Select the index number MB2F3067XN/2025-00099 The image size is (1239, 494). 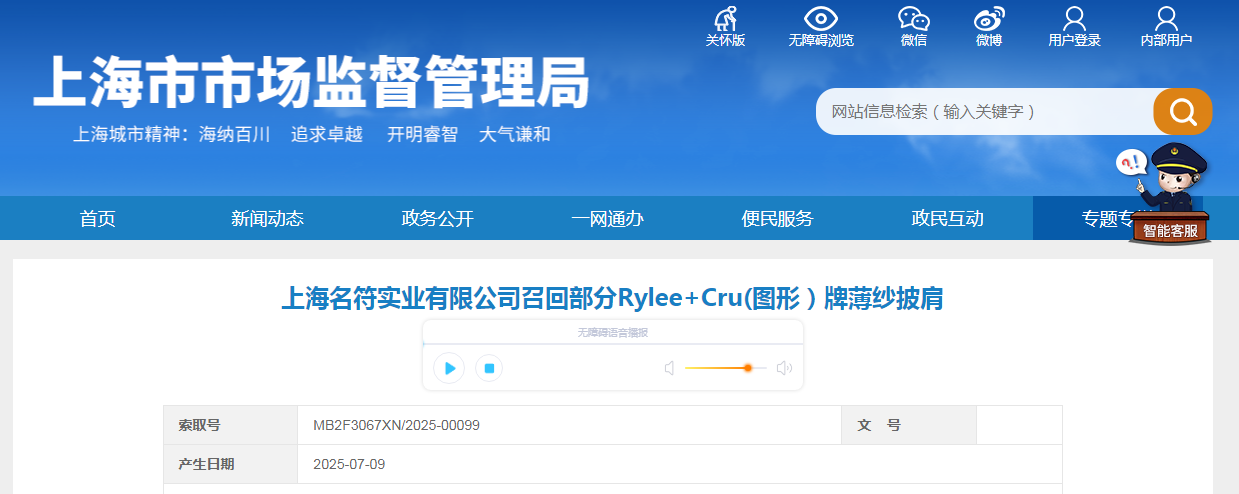(x=396, y=425)
